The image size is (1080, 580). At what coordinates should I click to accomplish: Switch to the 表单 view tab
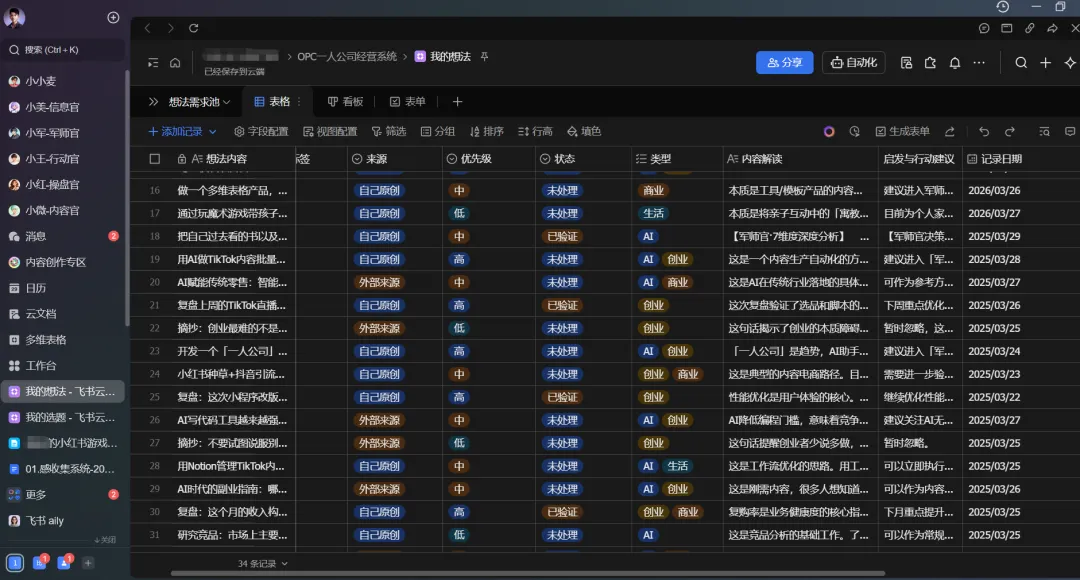click(x=408, y=102)
